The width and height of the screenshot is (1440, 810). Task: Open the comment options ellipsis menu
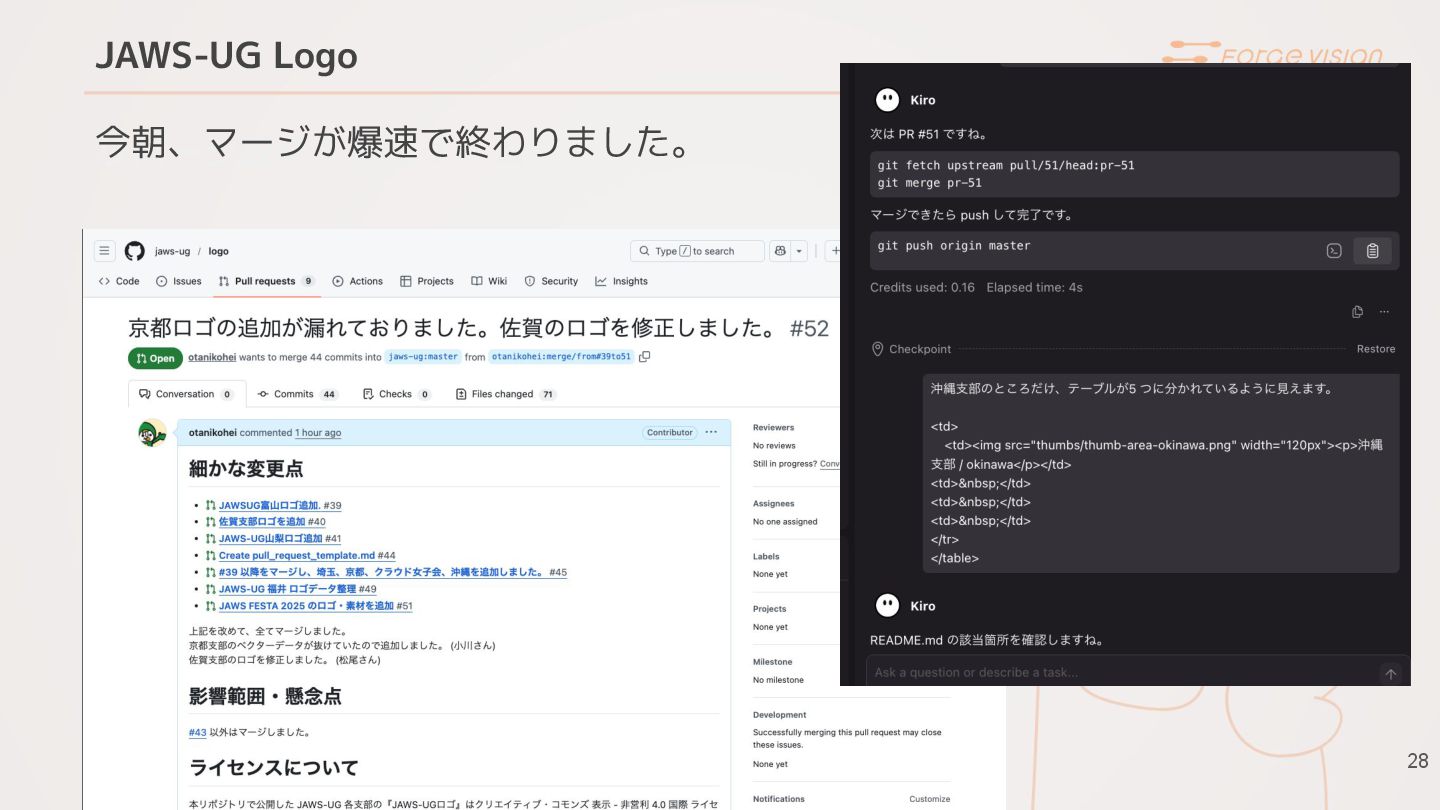point(711,432)
